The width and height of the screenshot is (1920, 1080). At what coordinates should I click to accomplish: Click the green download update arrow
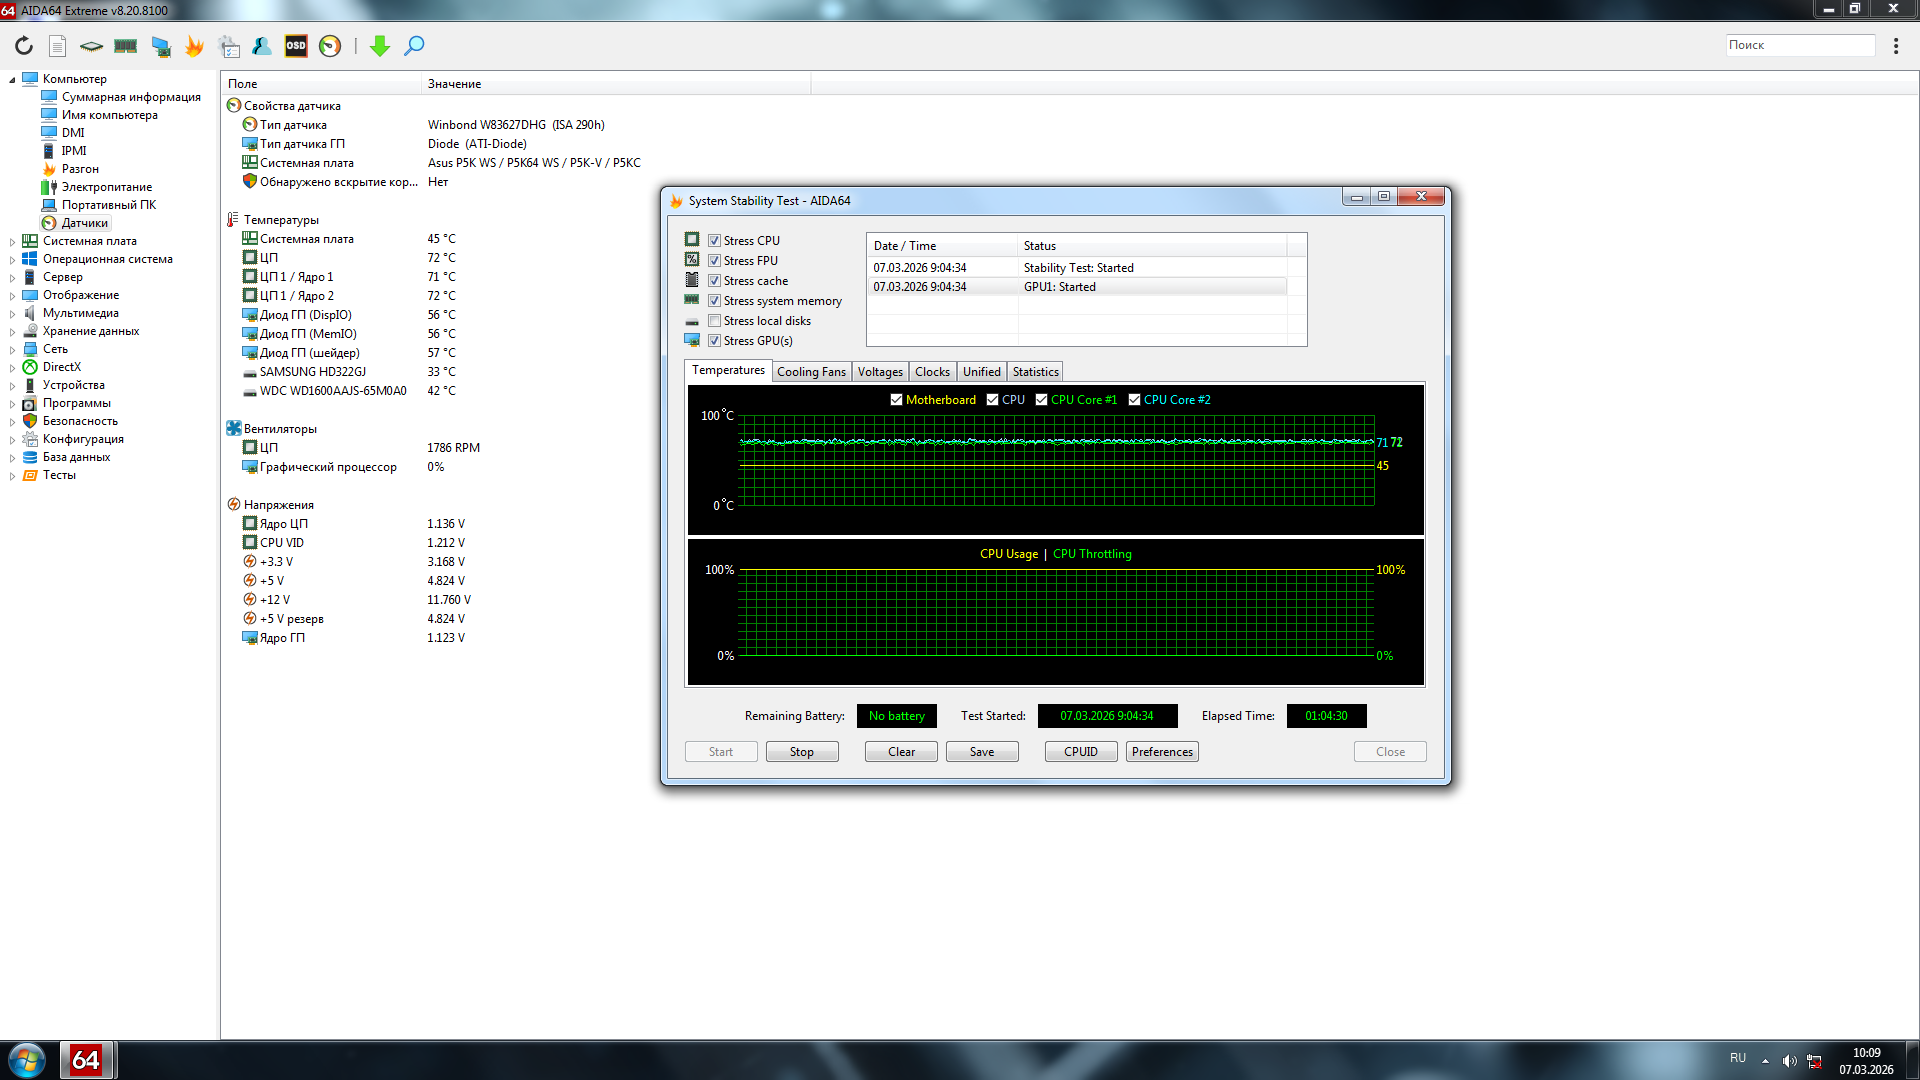[380, 46]
